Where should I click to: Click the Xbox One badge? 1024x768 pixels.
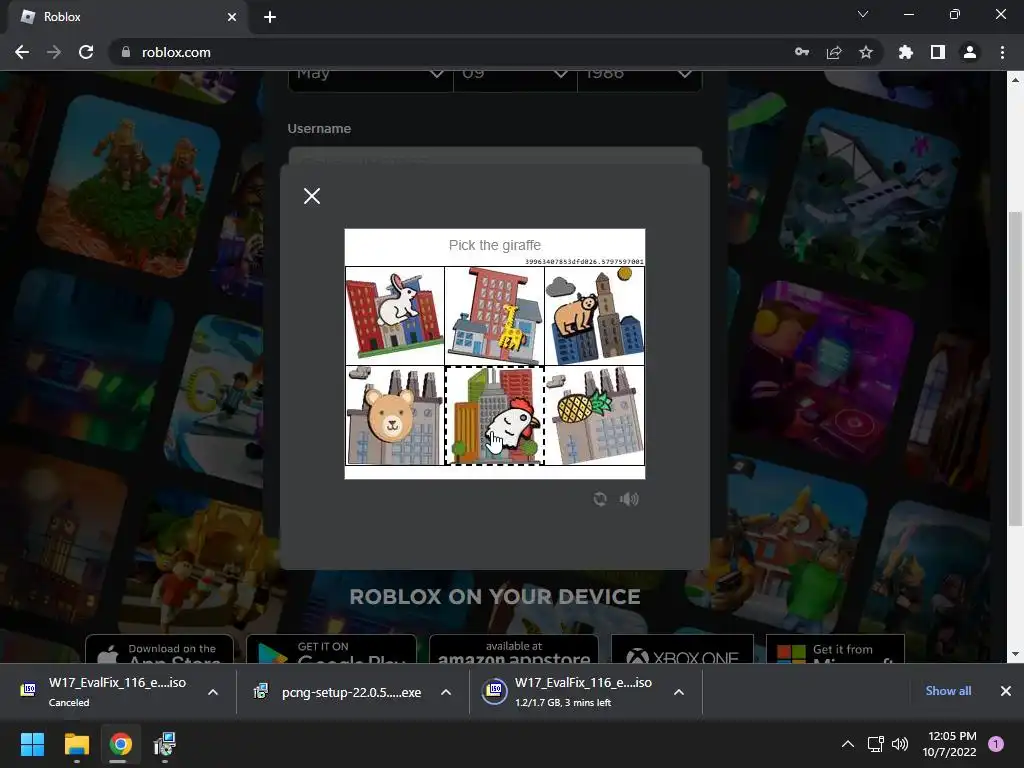pyautogui.click(x=682, y=649)
